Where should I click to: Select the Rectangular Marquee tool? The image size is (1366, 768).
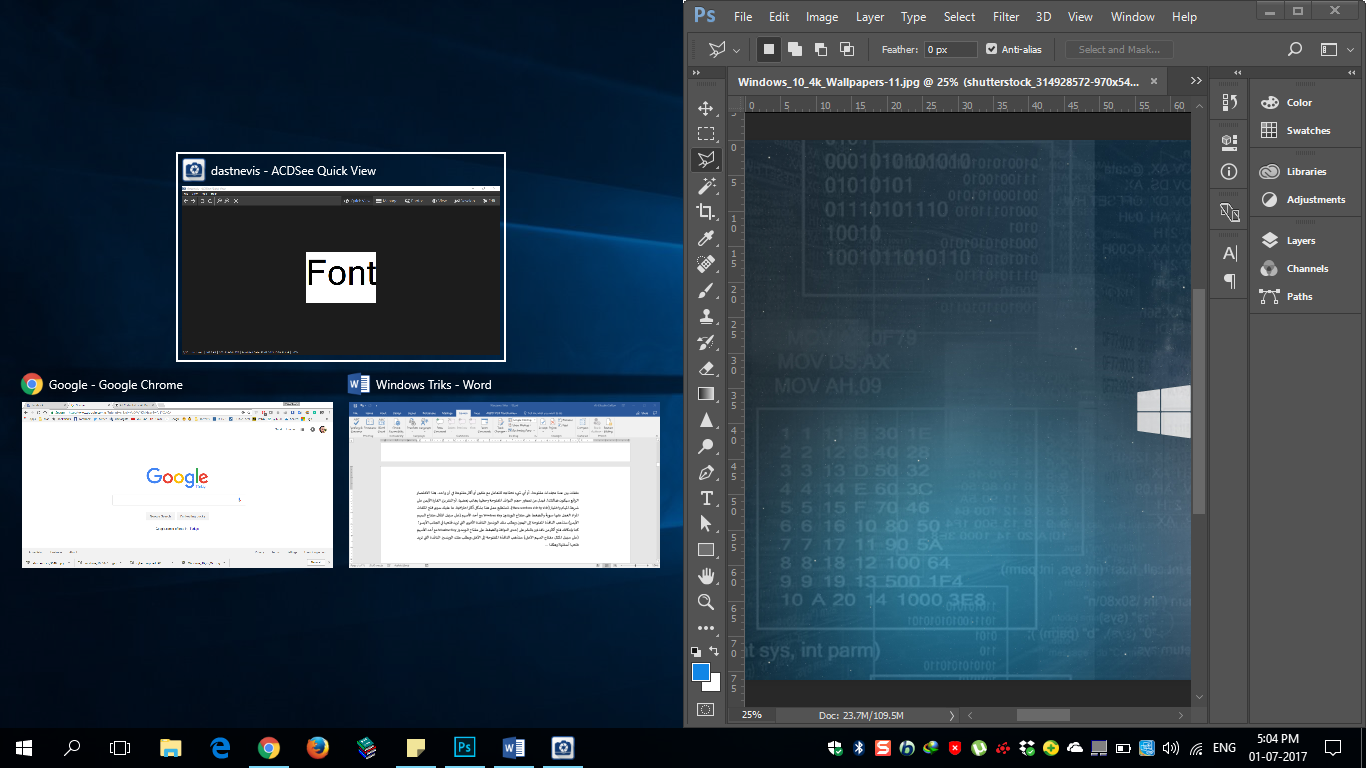tap(706, 134)
